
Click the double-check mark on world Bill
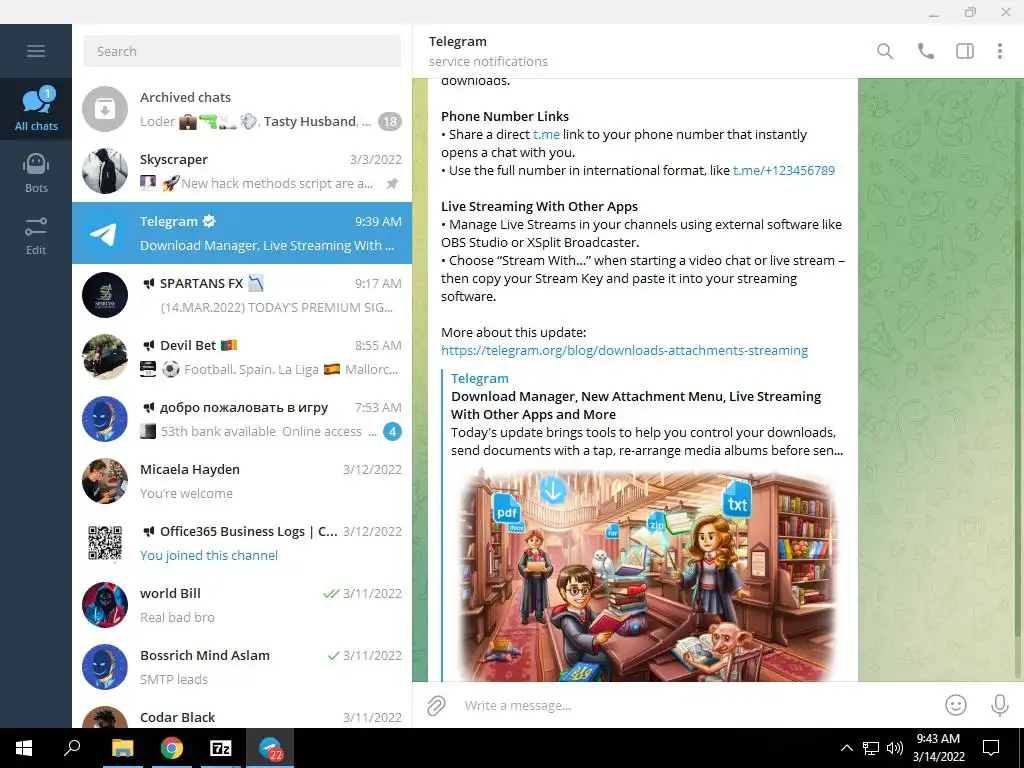click(331, 594)
